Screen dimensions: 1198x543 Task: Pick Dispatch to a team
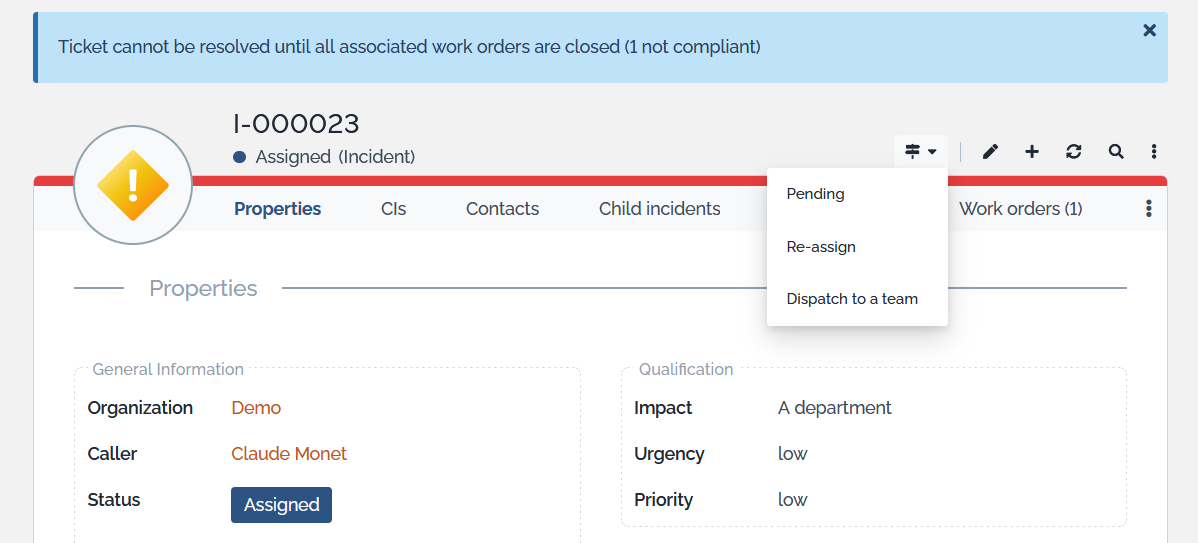coord(852,299)
